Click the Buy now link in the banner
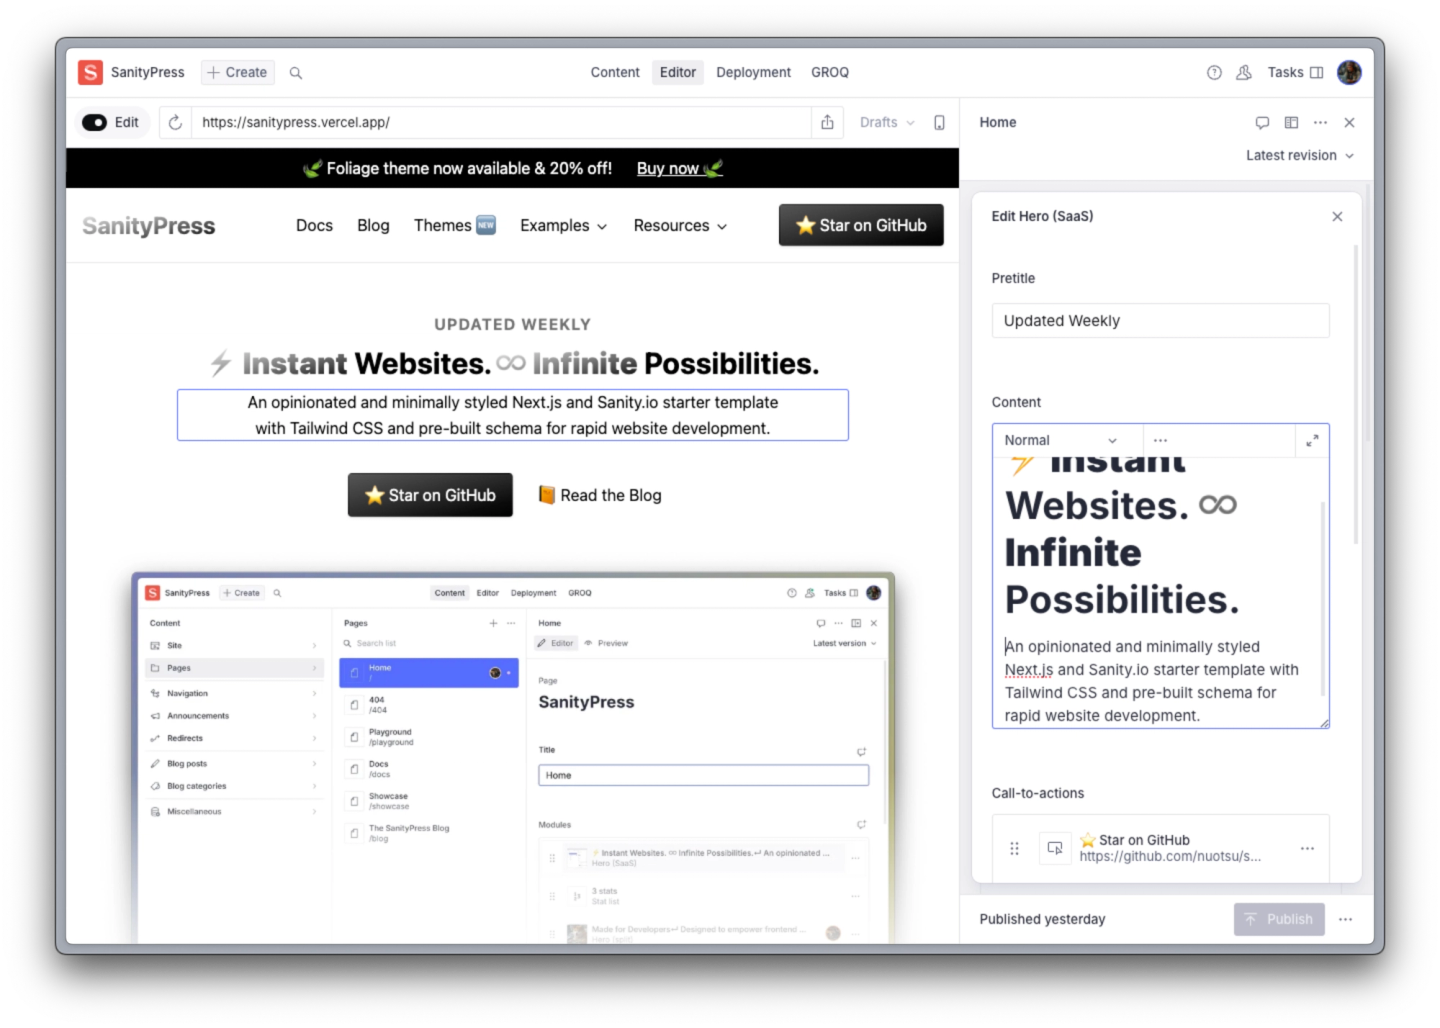The height and width of the screenshot is (1028, 1440). (670, 168)
